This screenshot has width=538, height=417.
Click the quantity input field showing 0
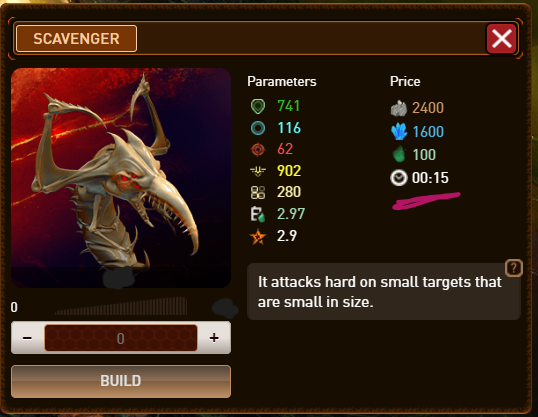(x=121, y=338)
